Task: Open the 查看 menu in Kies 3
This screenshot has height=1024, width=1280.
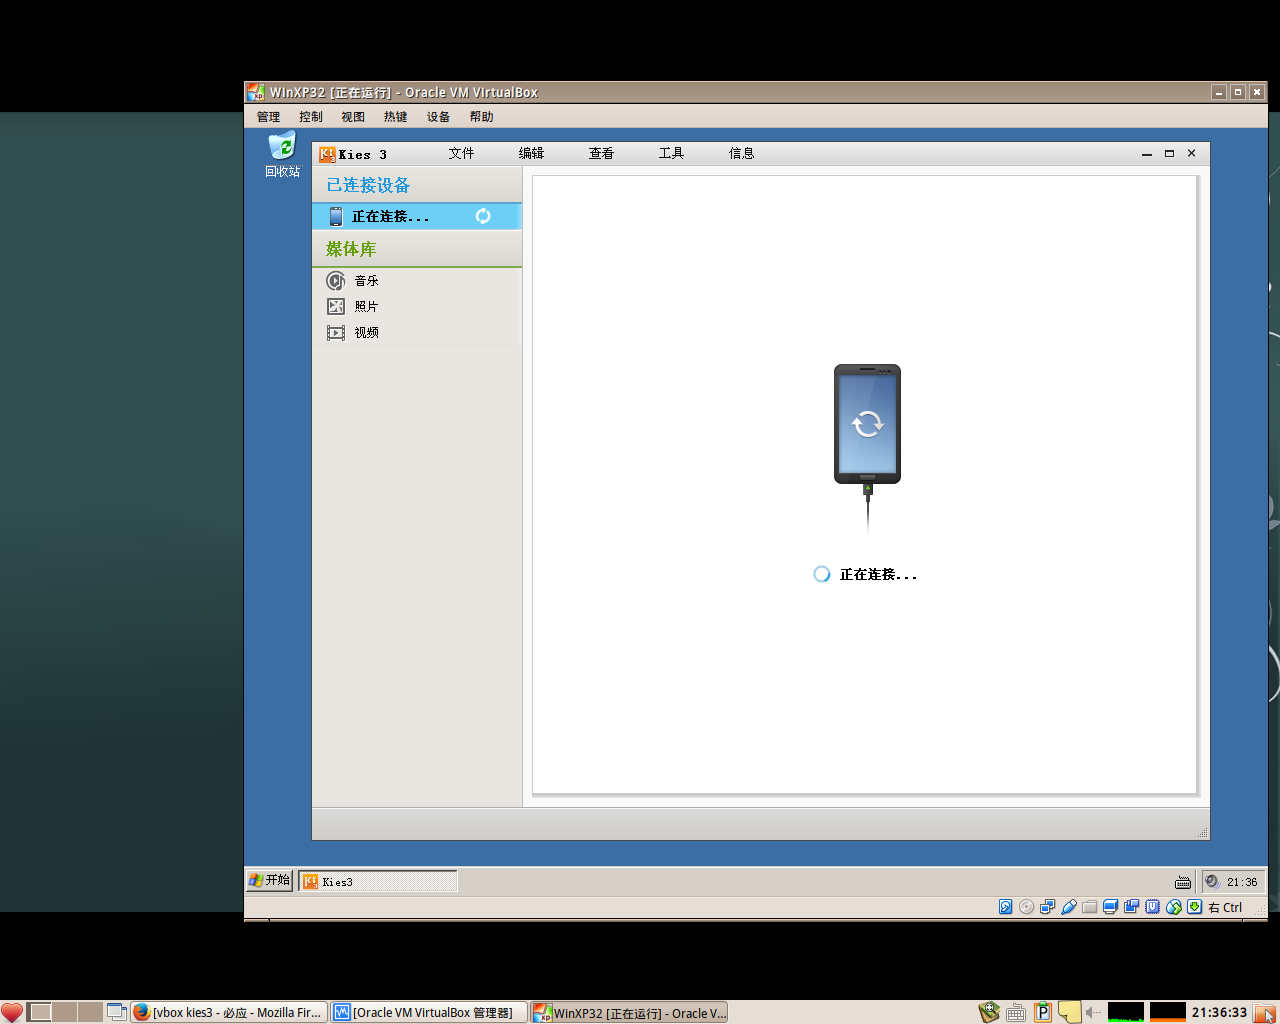Action: pyautogui.click(x=601, y=153)
